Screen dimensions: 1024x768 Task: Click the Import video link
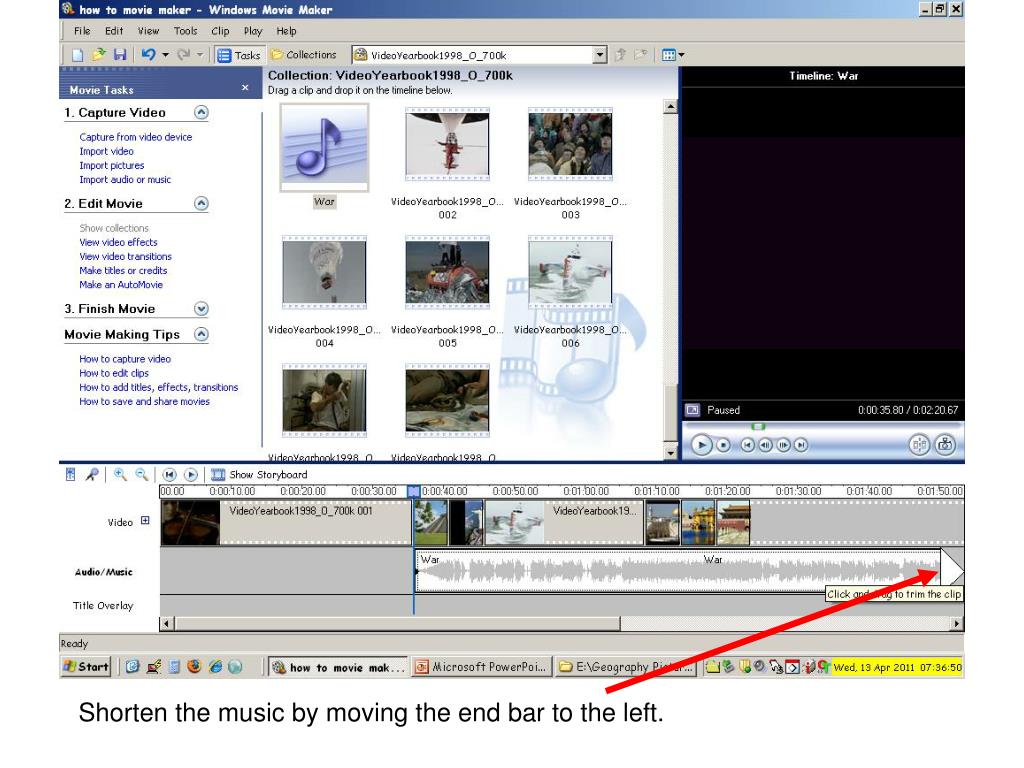click(106, 152)
